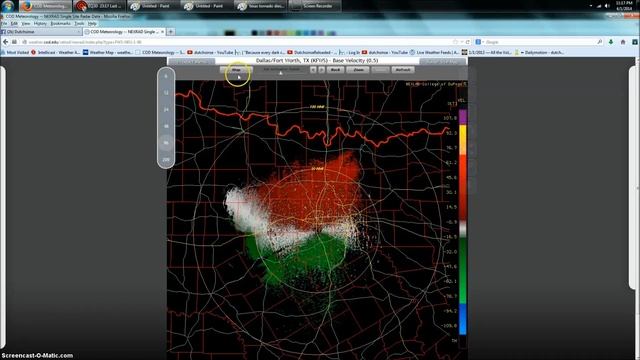Reload the page with the refresh arrow icon

click(468, 42)
